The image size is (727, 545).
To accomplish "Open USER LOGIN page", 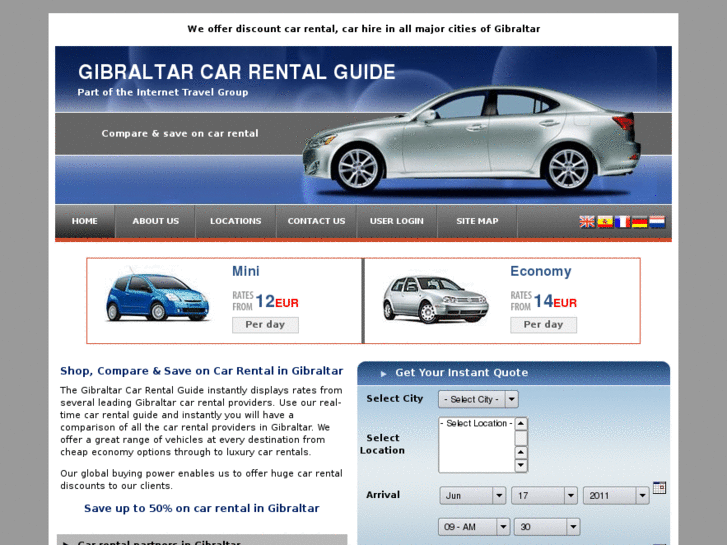I will (396, 221).
